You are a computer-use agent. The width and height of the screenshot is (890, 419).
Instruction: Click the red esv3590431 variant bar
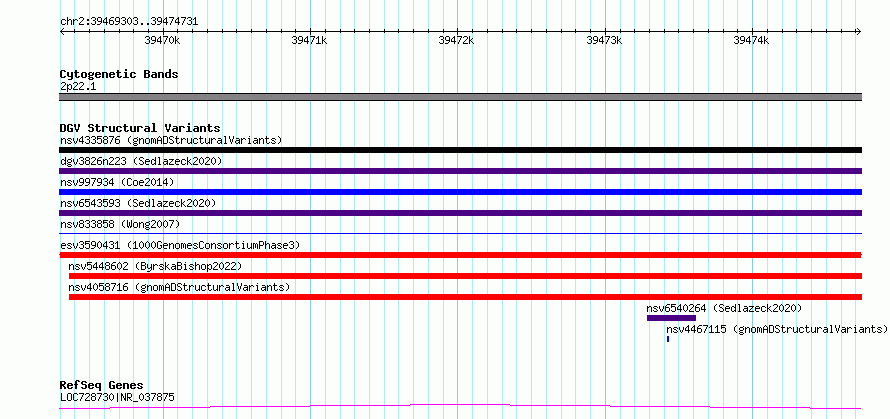pyautogui.click(x=460, y=255)
